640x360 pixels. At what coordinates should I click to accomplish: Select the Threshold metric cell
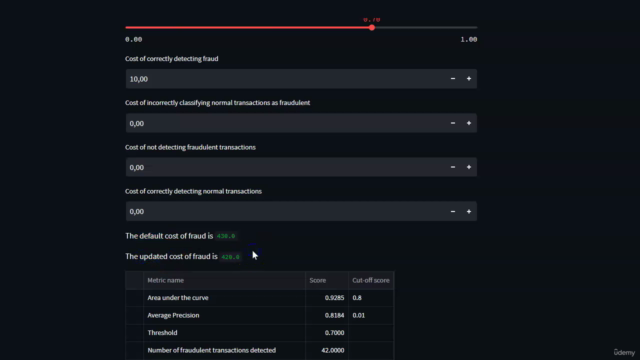click(224, 333)
